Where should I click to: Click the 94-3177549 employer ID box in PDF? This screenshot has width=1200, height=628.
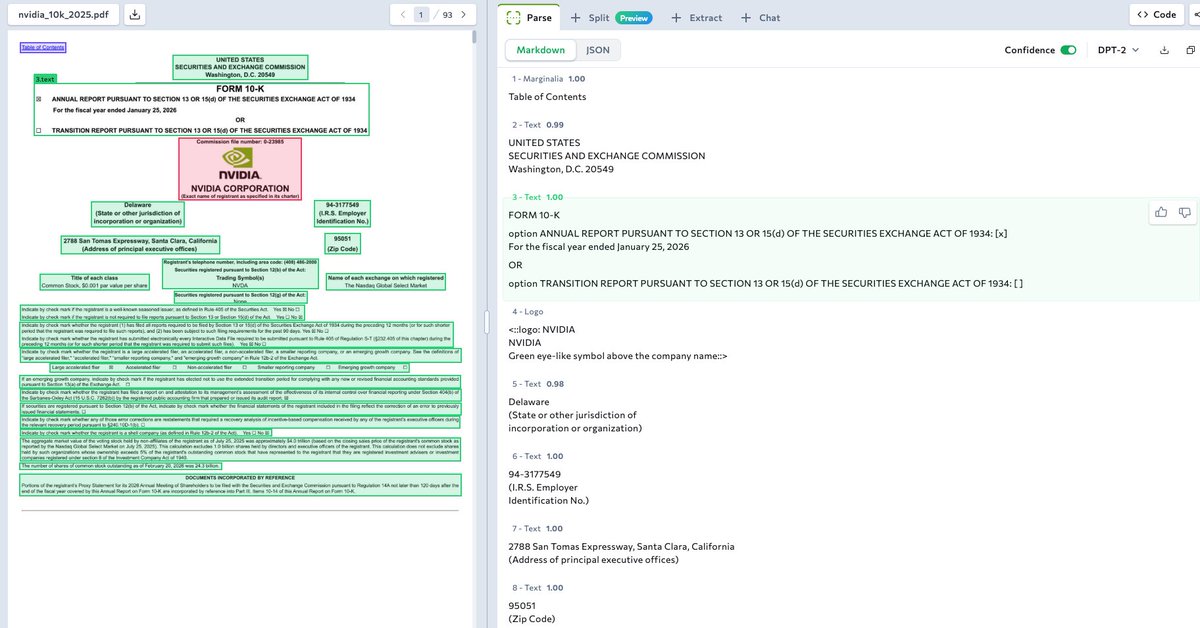(x=343, y=213)
